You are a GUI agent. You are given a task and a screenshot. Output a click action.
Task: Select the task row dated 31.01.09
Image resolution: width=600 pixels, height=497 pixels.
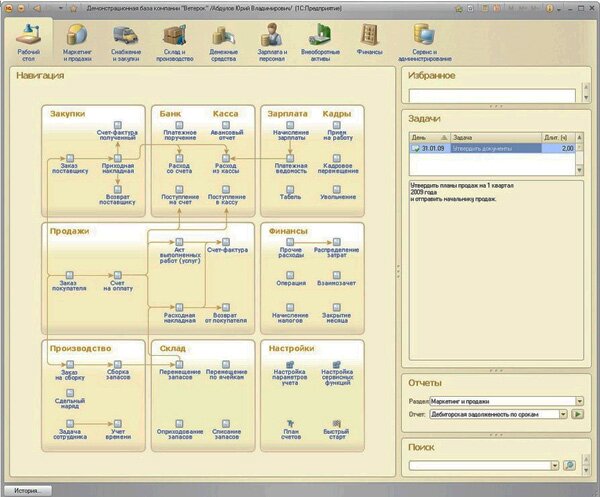(492, 148)
